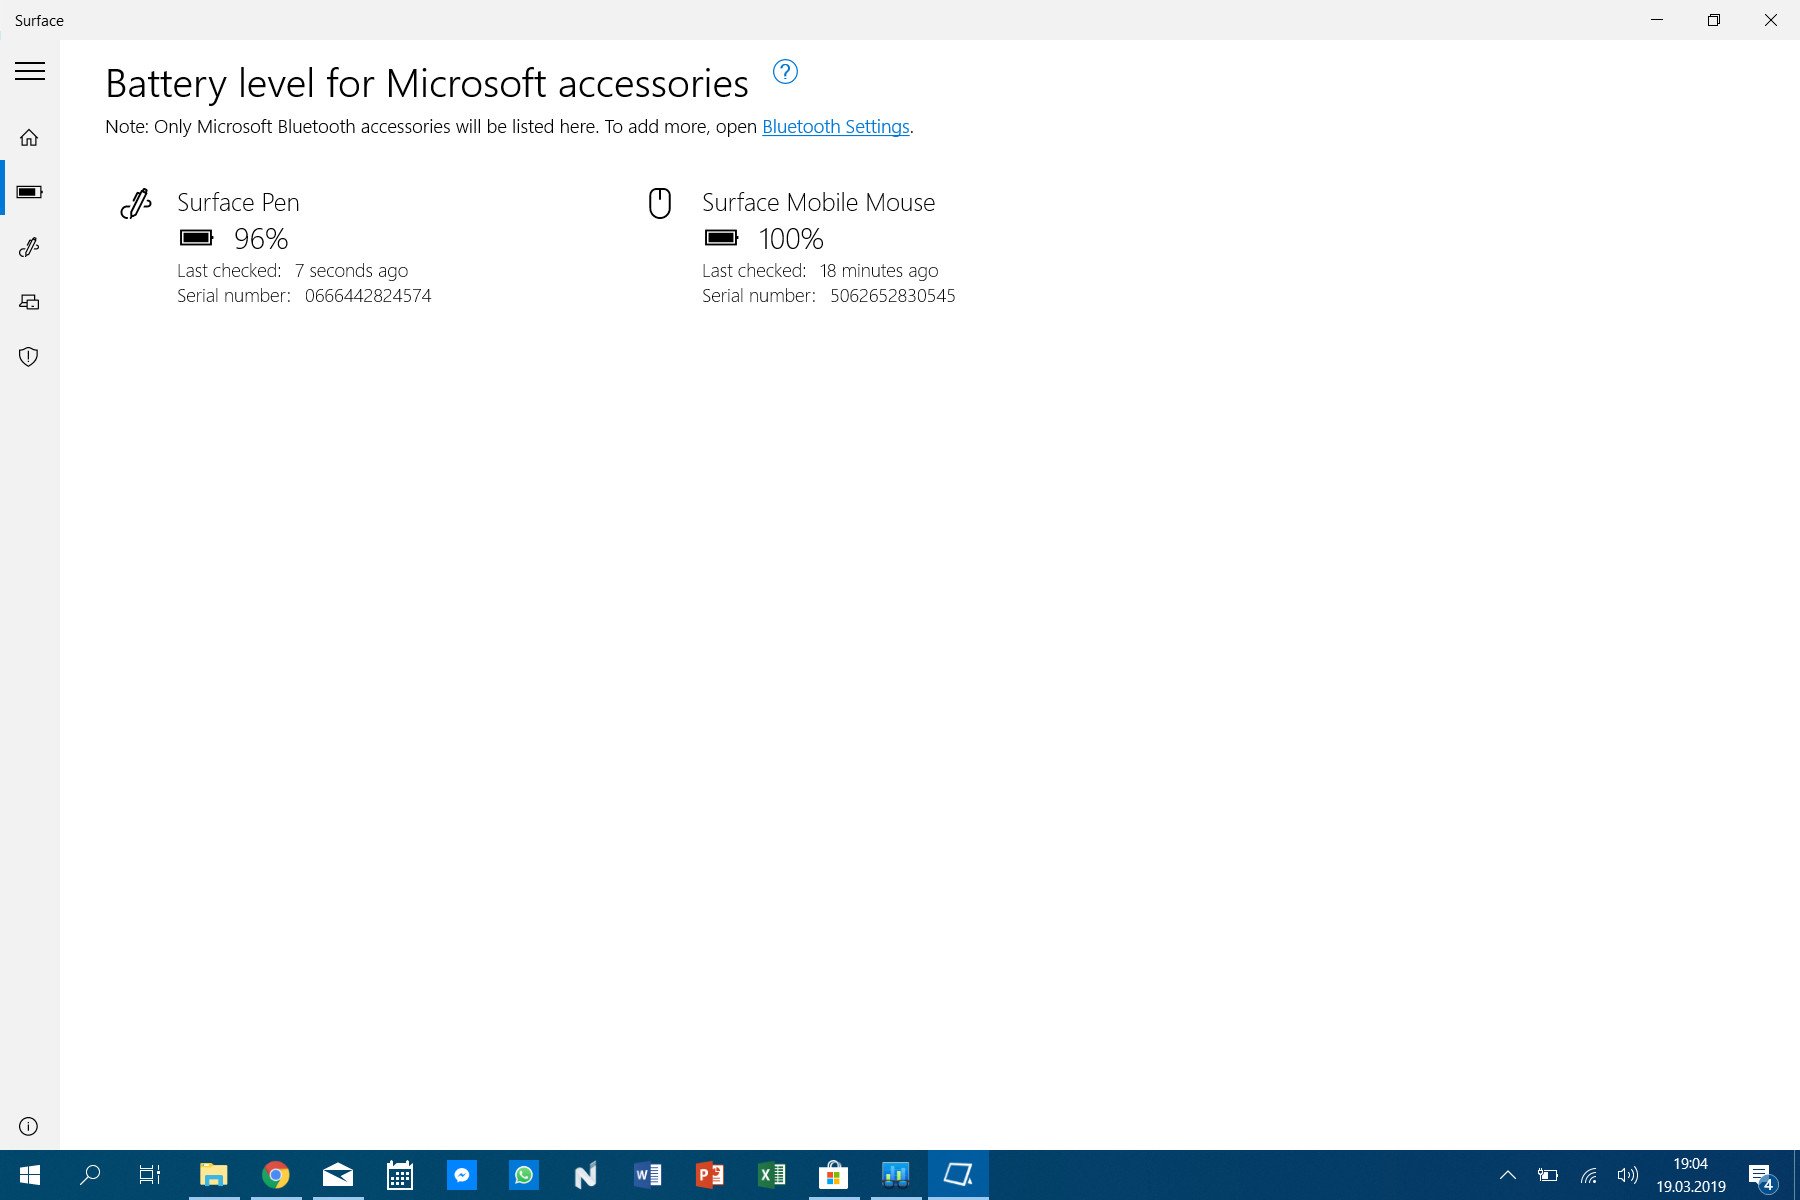Screen dimensions: 1800x1200
Task: Open the Windows Start menu
Action: coord(30,1175)
